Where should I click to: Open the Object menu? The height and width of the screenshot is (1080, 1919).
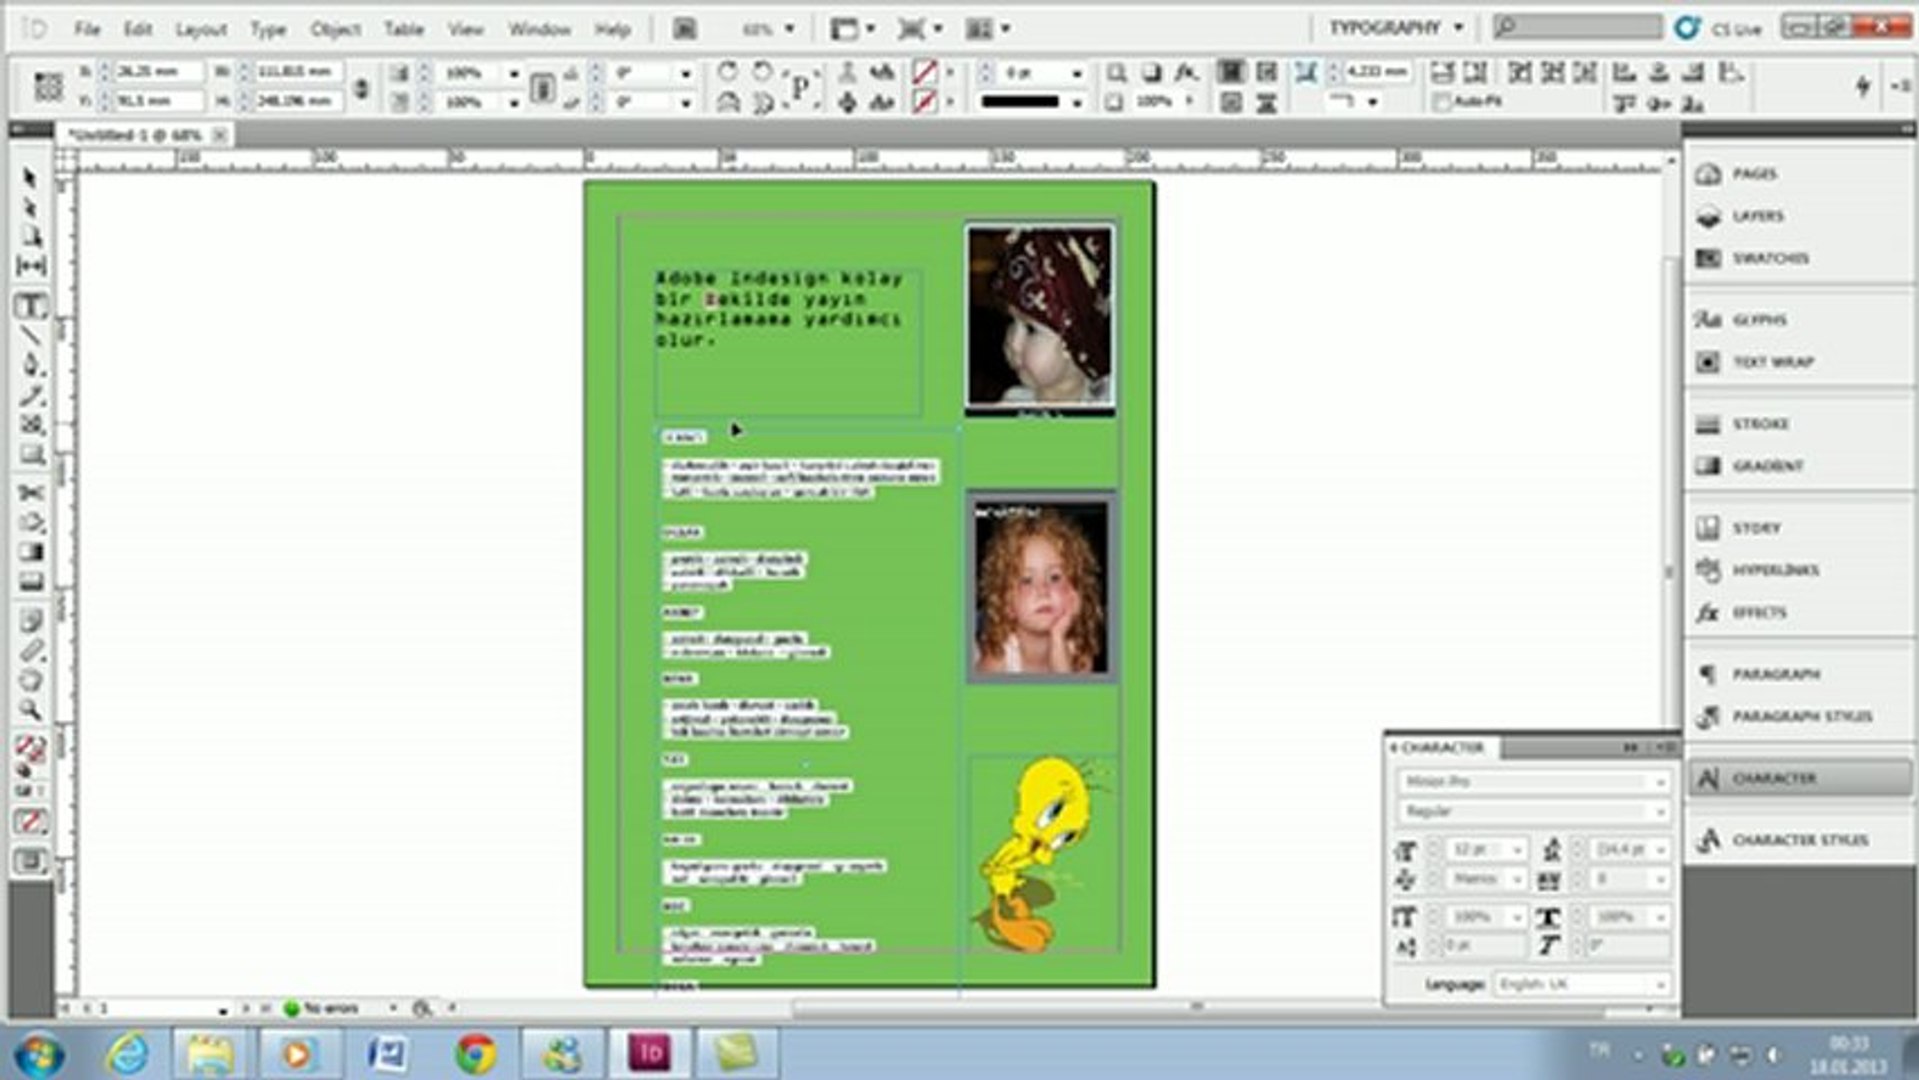[x=335, y=29]
